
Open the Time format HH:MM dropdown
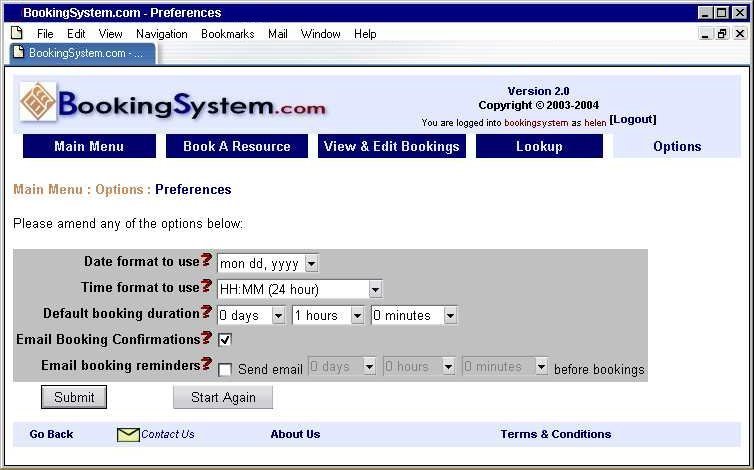(300, 289)
